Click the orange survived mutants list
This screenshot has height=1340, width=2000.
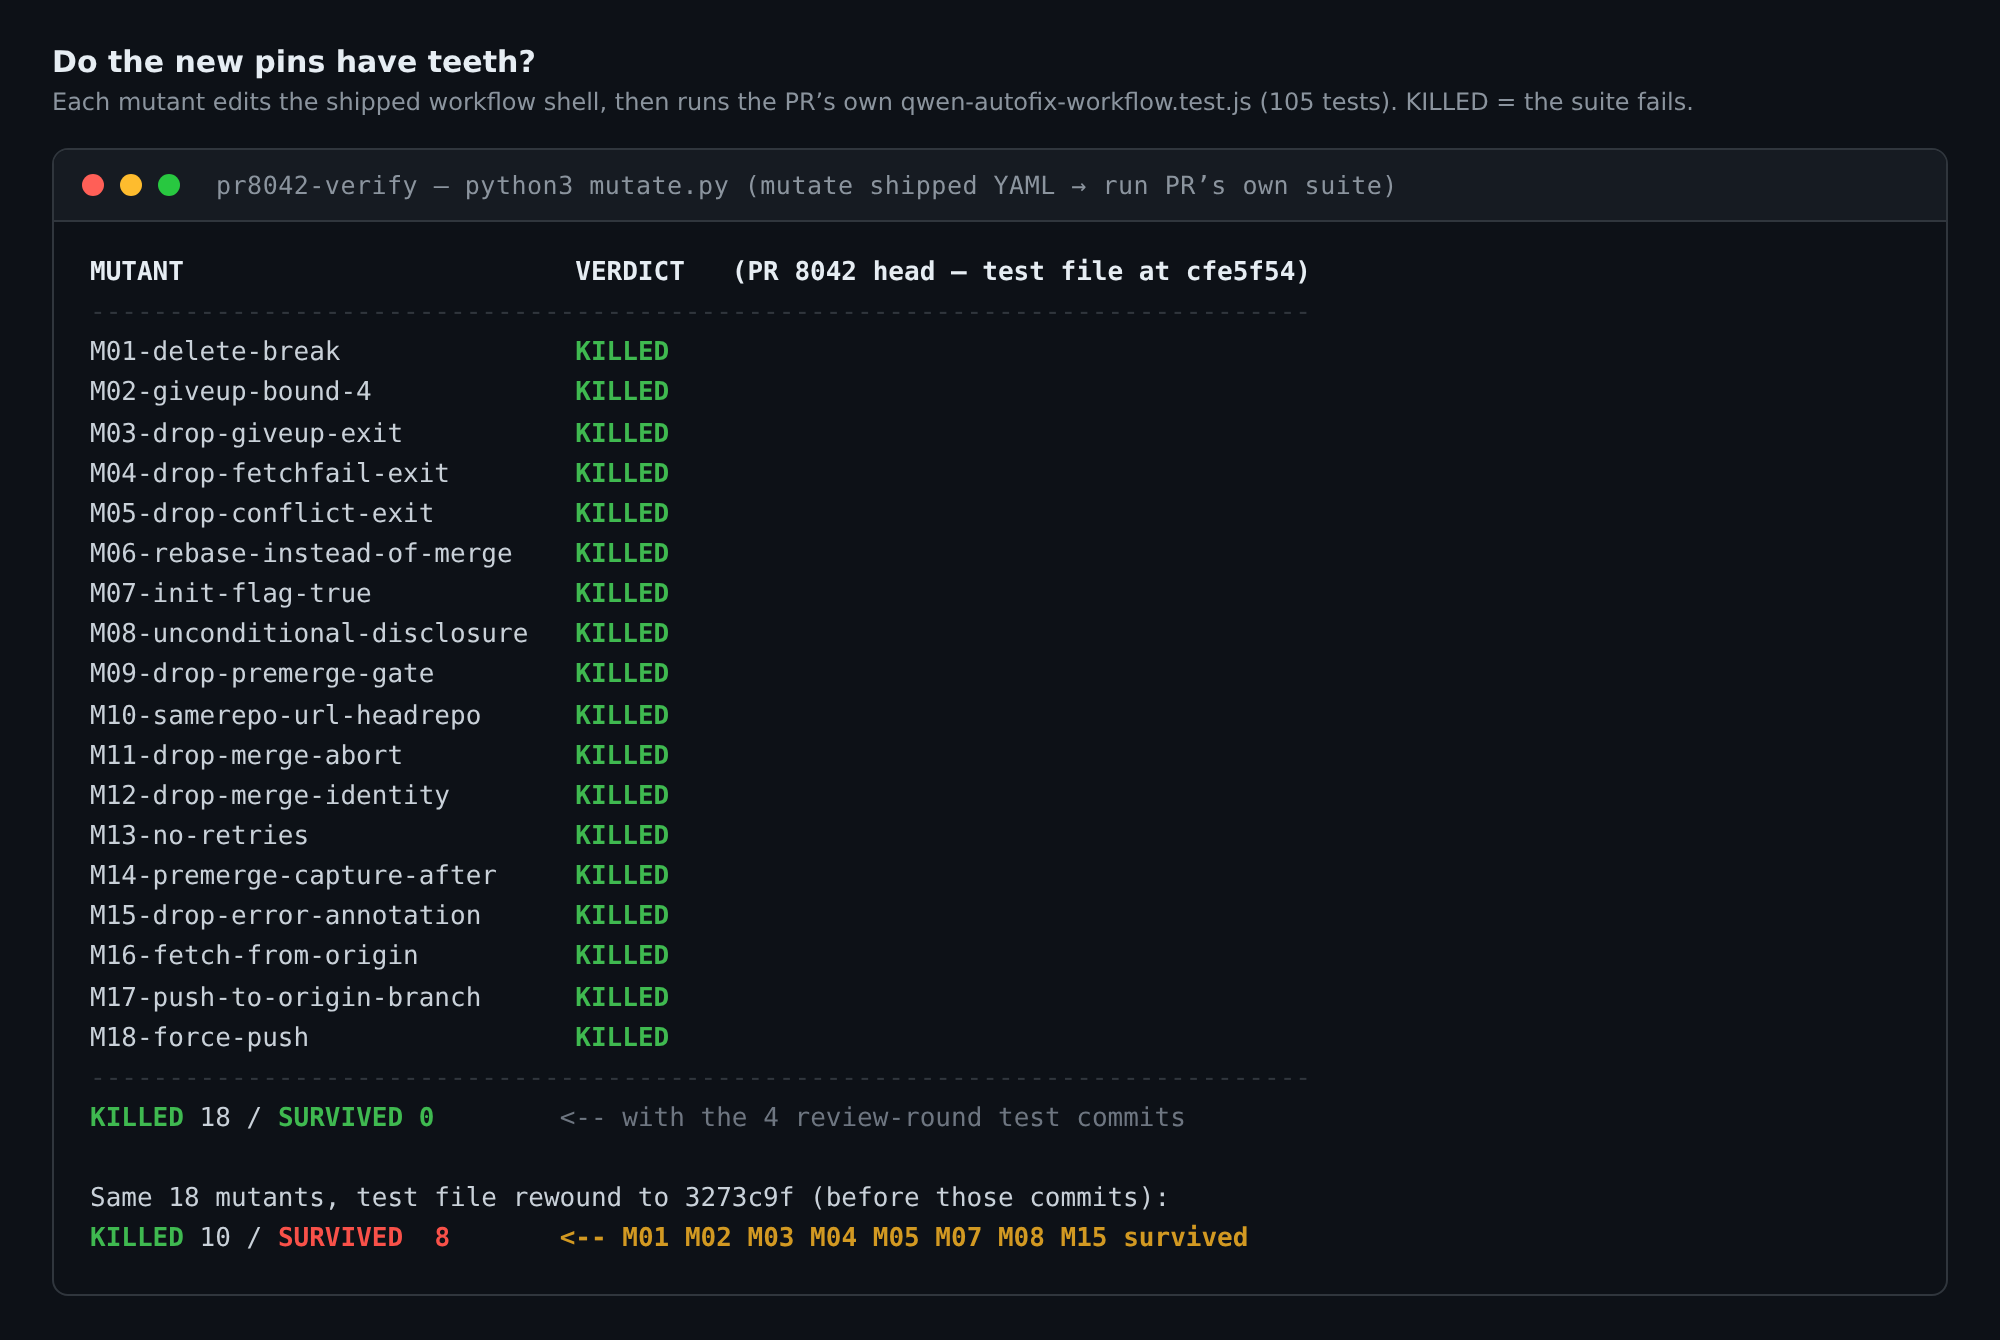pos(904,1237)
